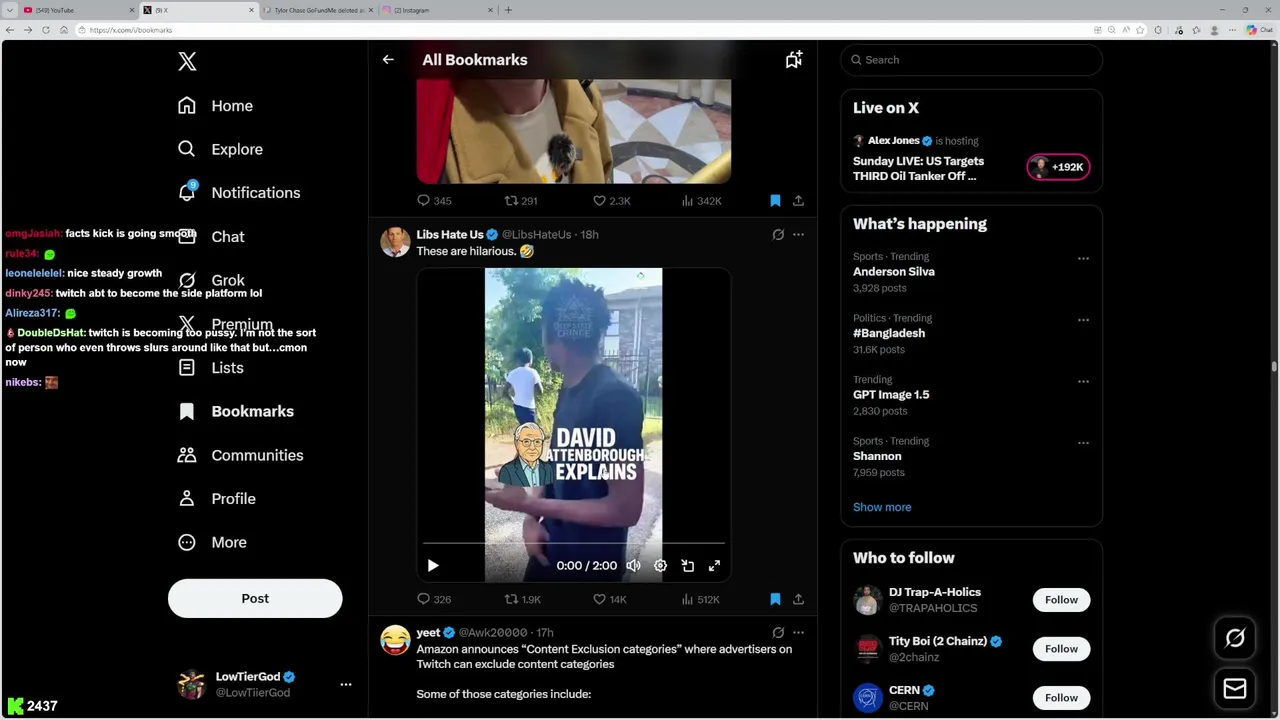
Task: Click Show more under What's happening
Action: click(x=882, y=507)
